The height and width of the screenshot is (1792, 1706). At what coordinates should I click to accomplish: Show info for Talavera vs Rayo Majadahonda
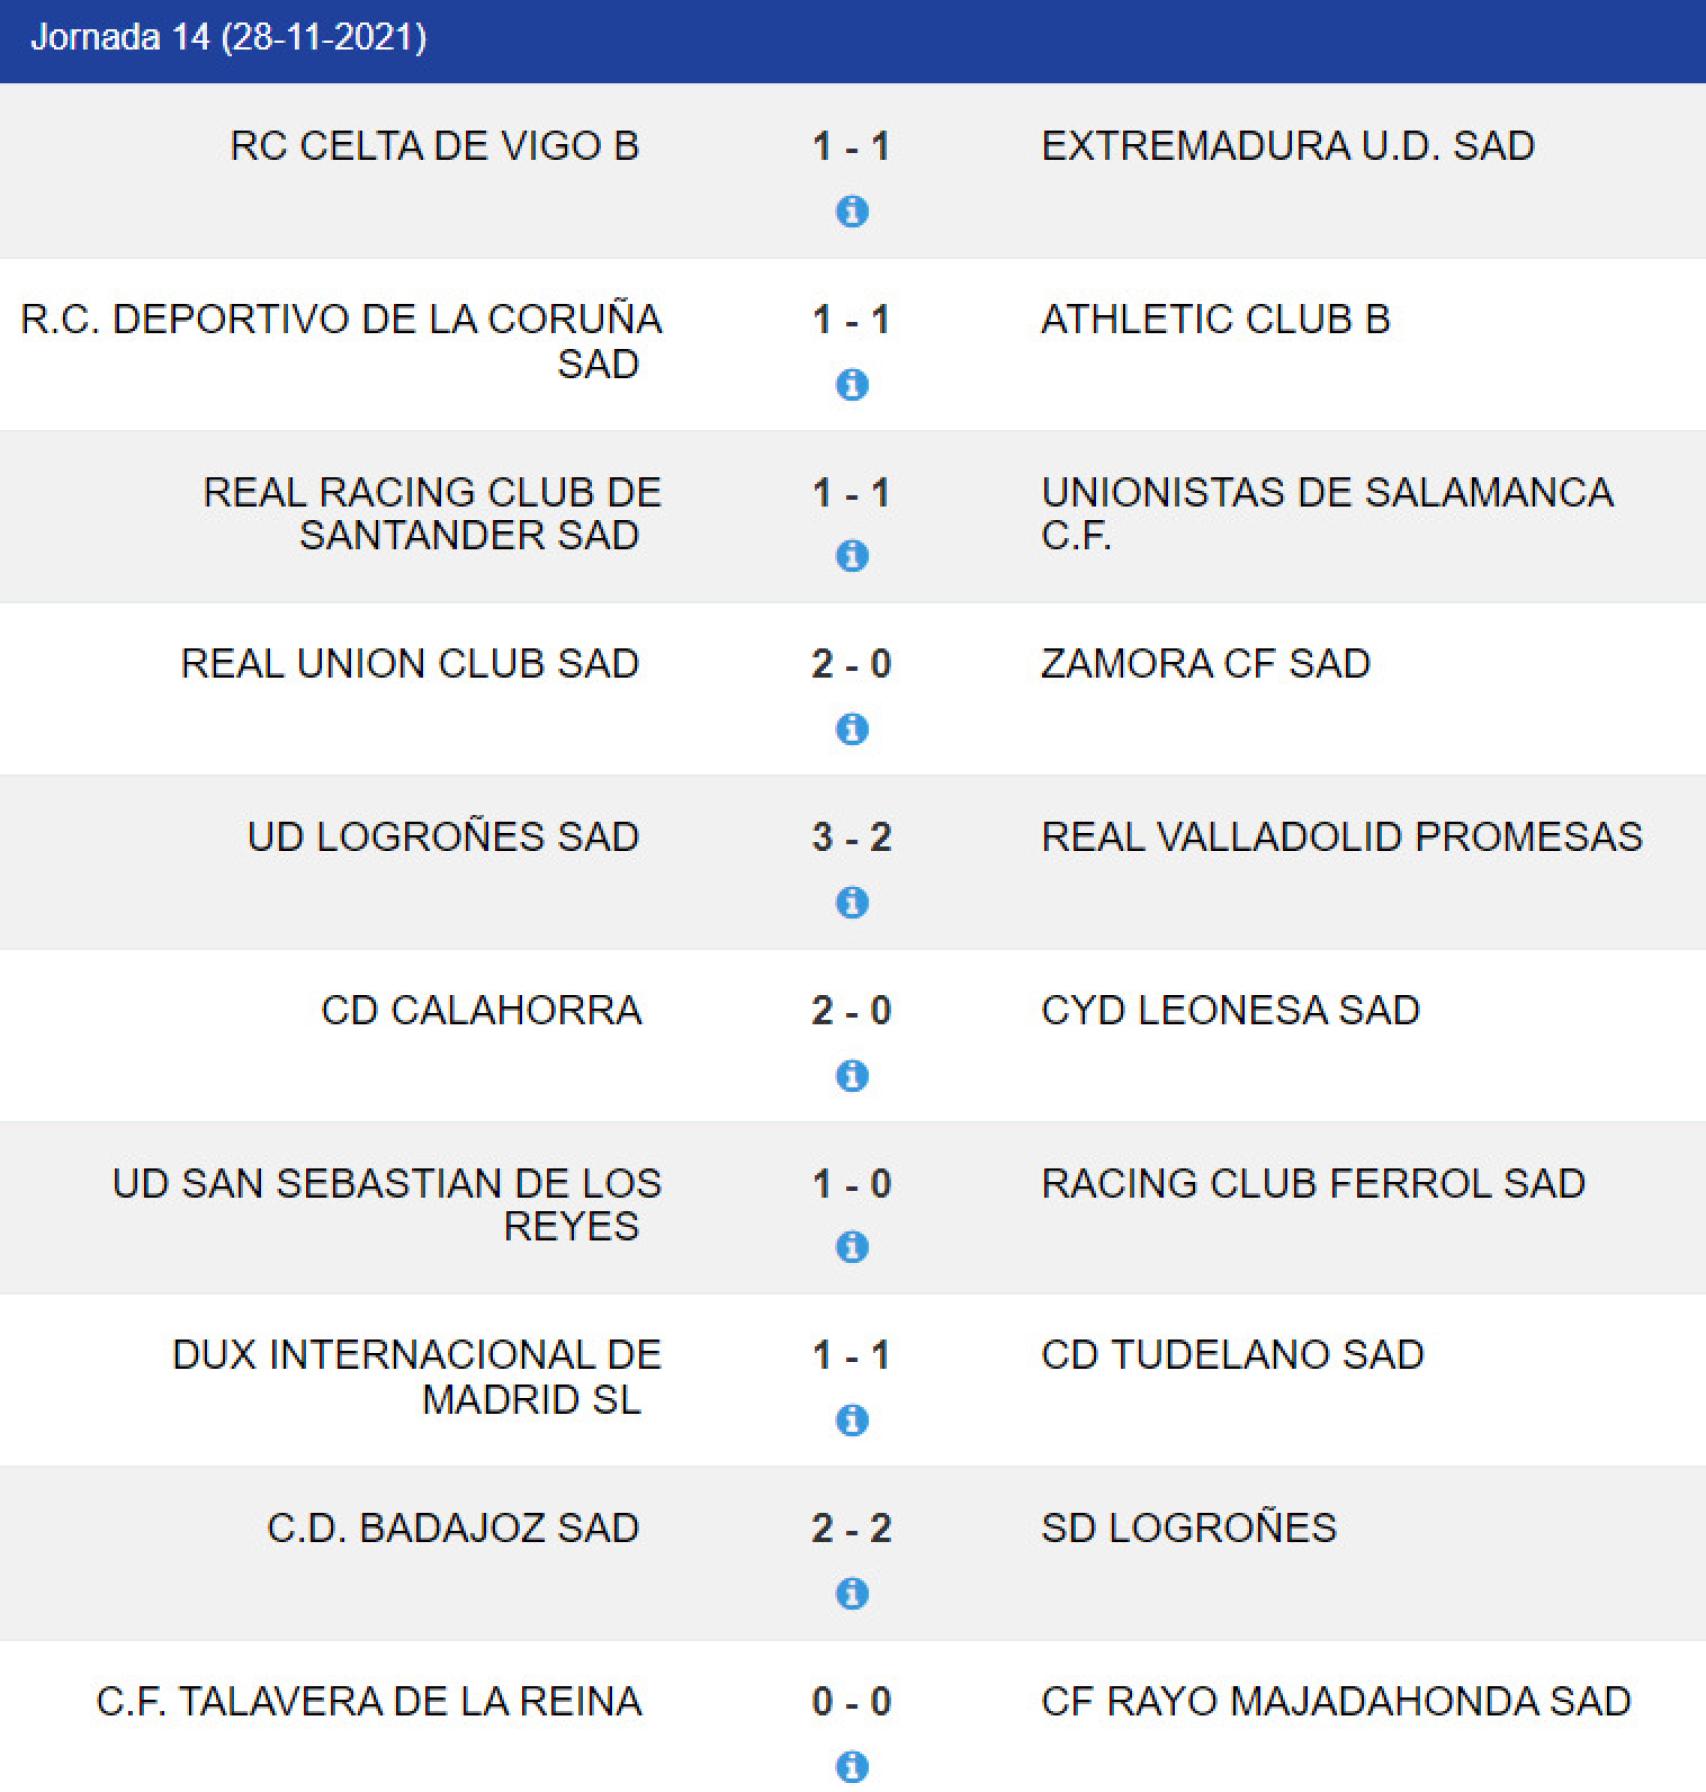(x=851, y=1765)
